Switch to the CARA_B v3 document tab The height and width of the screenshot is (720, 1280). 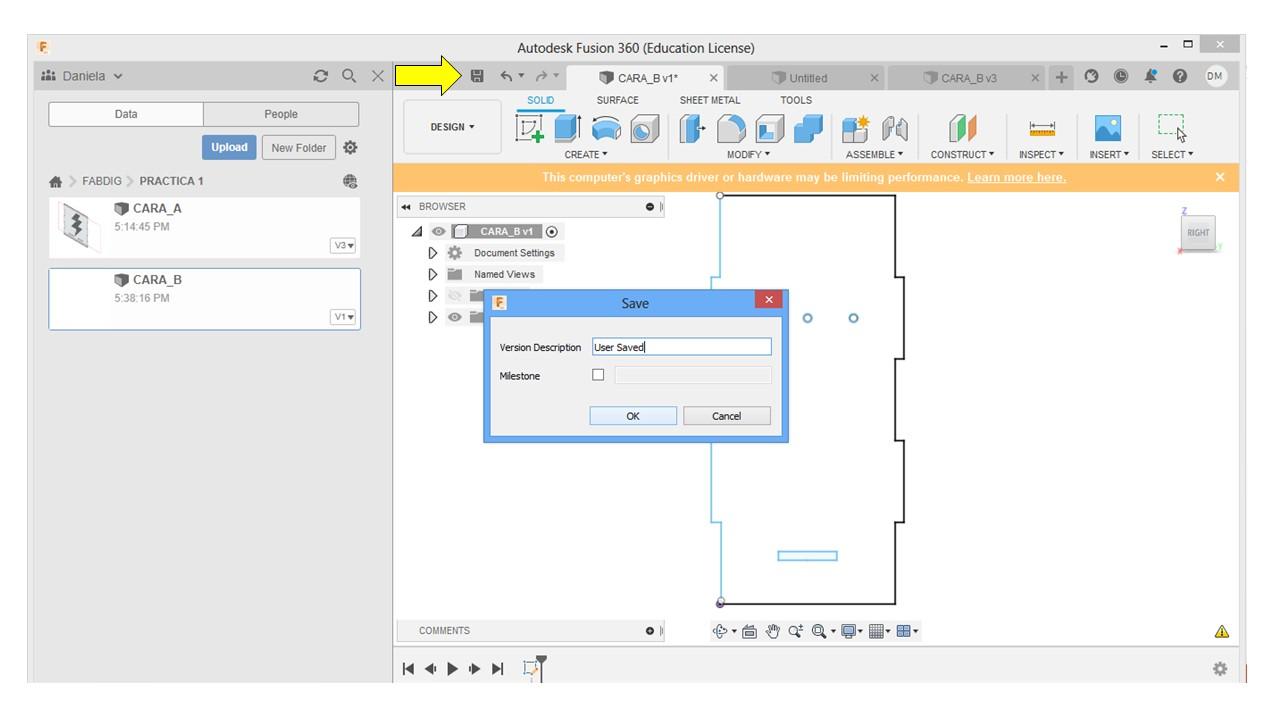[x=968, y=78]
